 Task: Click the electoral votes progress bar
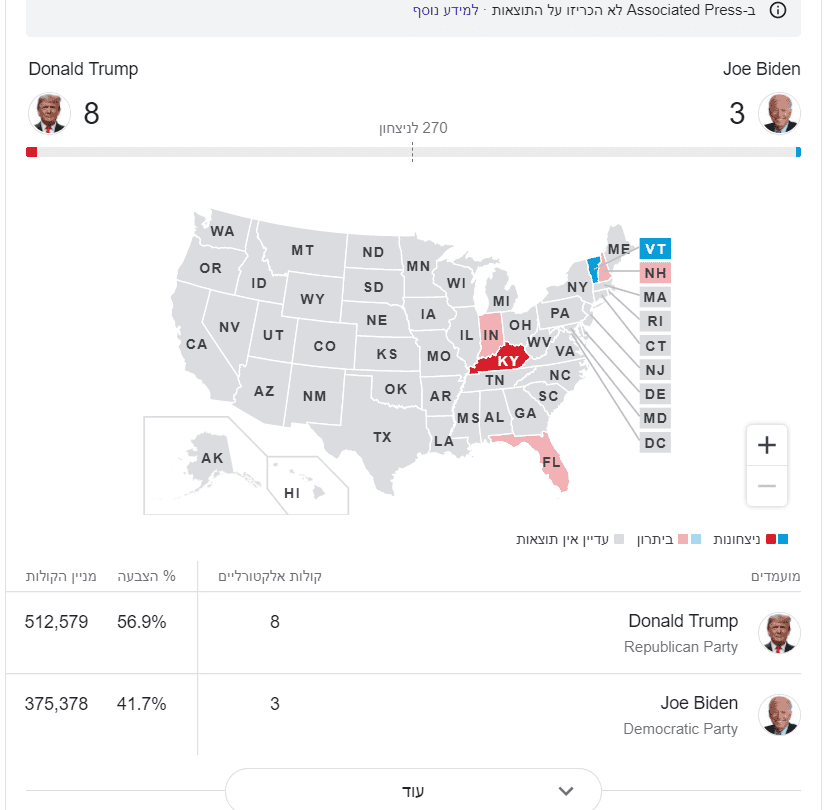(x=413, y=152)
